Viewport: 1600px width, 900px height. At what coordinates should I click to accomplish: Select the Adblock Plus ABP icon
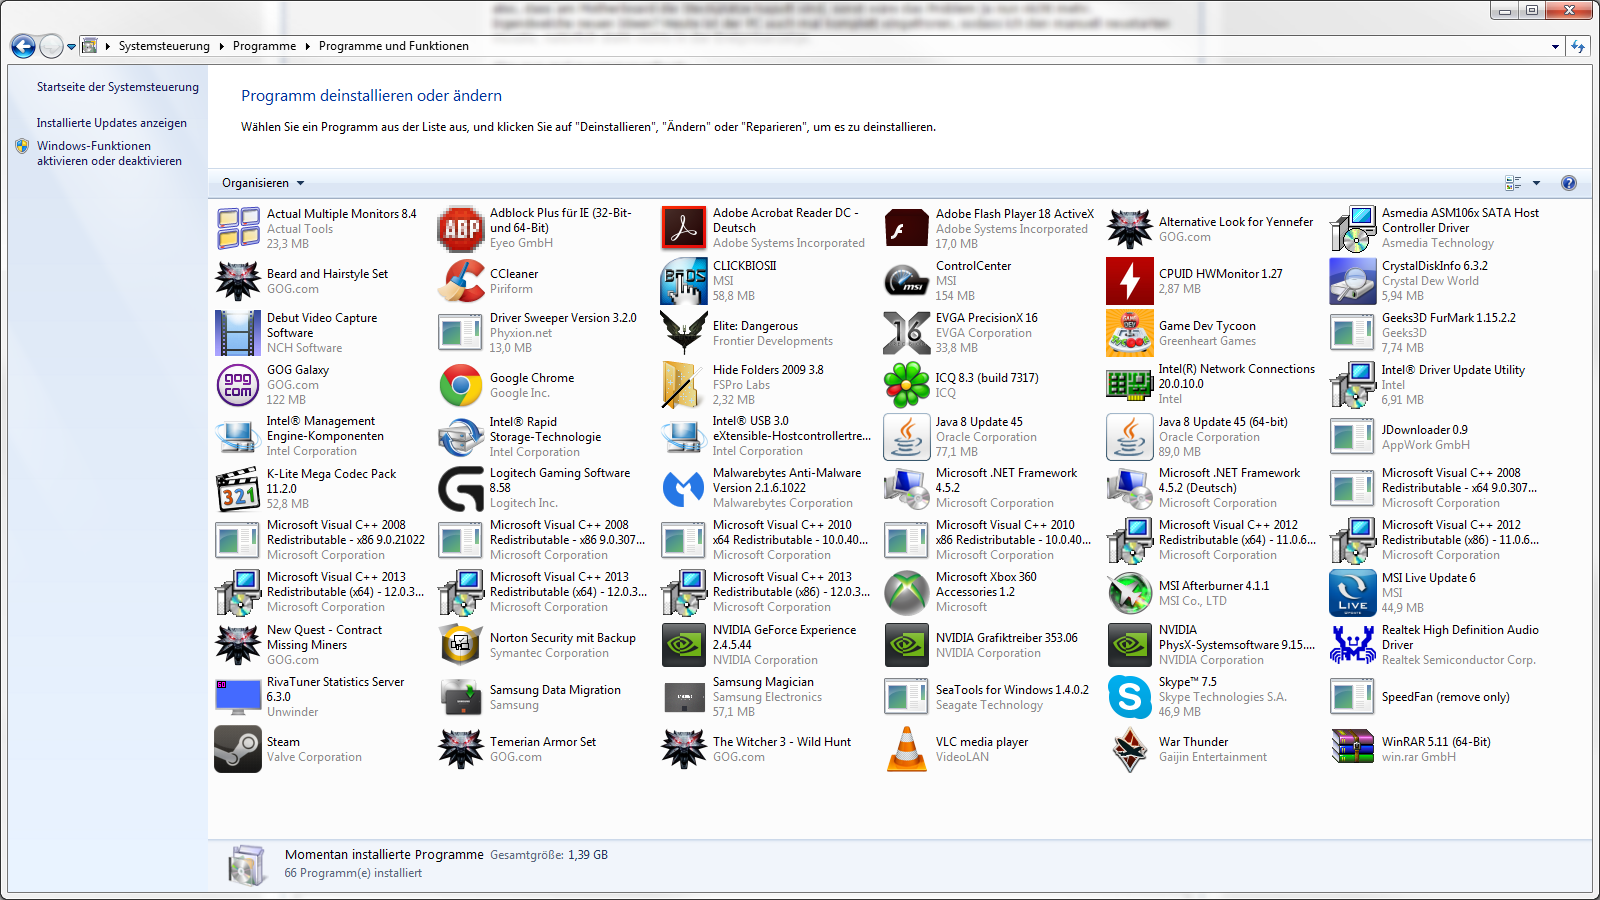[x=461, y=229]
